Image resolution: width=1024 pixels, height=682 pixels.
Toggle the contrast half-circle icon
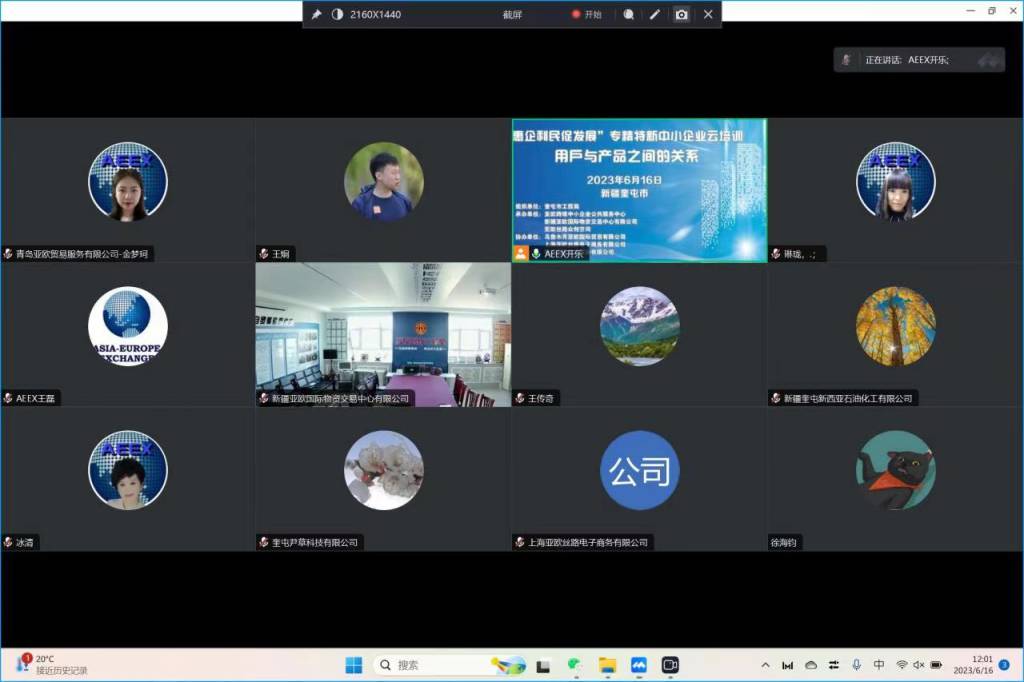(x=337, y=15)
